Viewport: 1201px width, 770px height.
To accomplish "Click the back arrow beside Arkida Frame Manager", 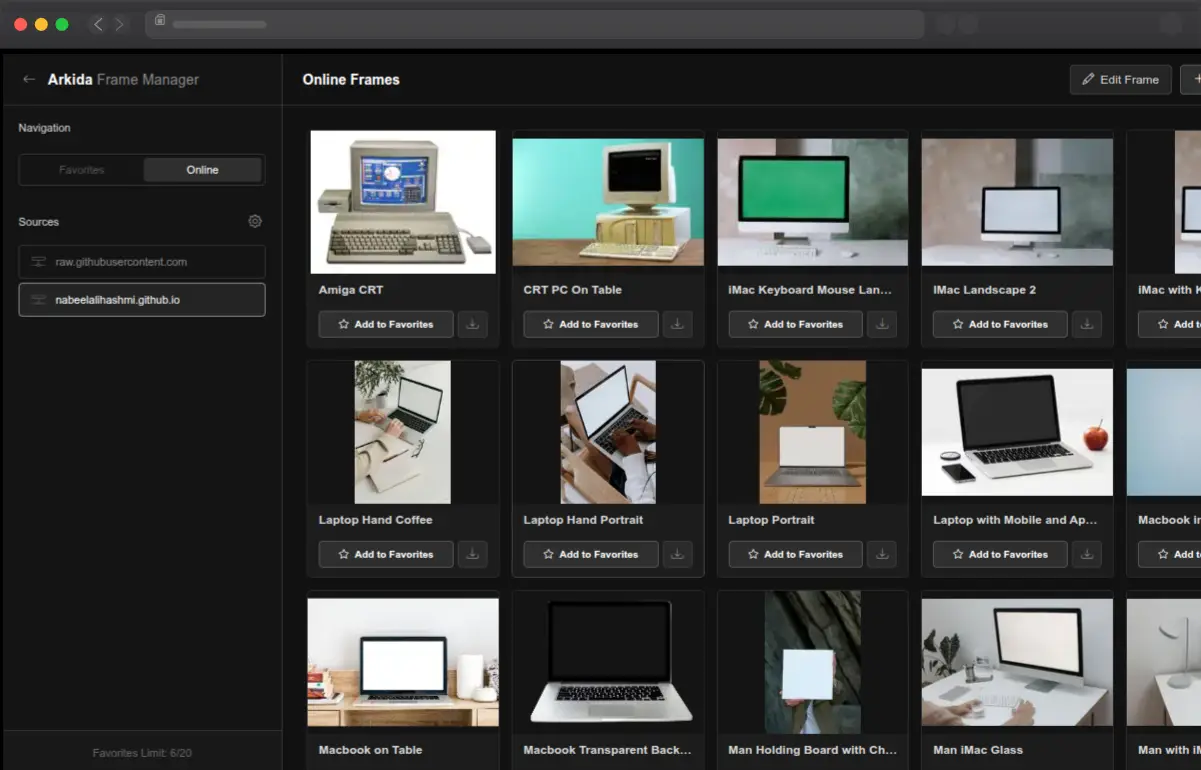I will 29,79.
